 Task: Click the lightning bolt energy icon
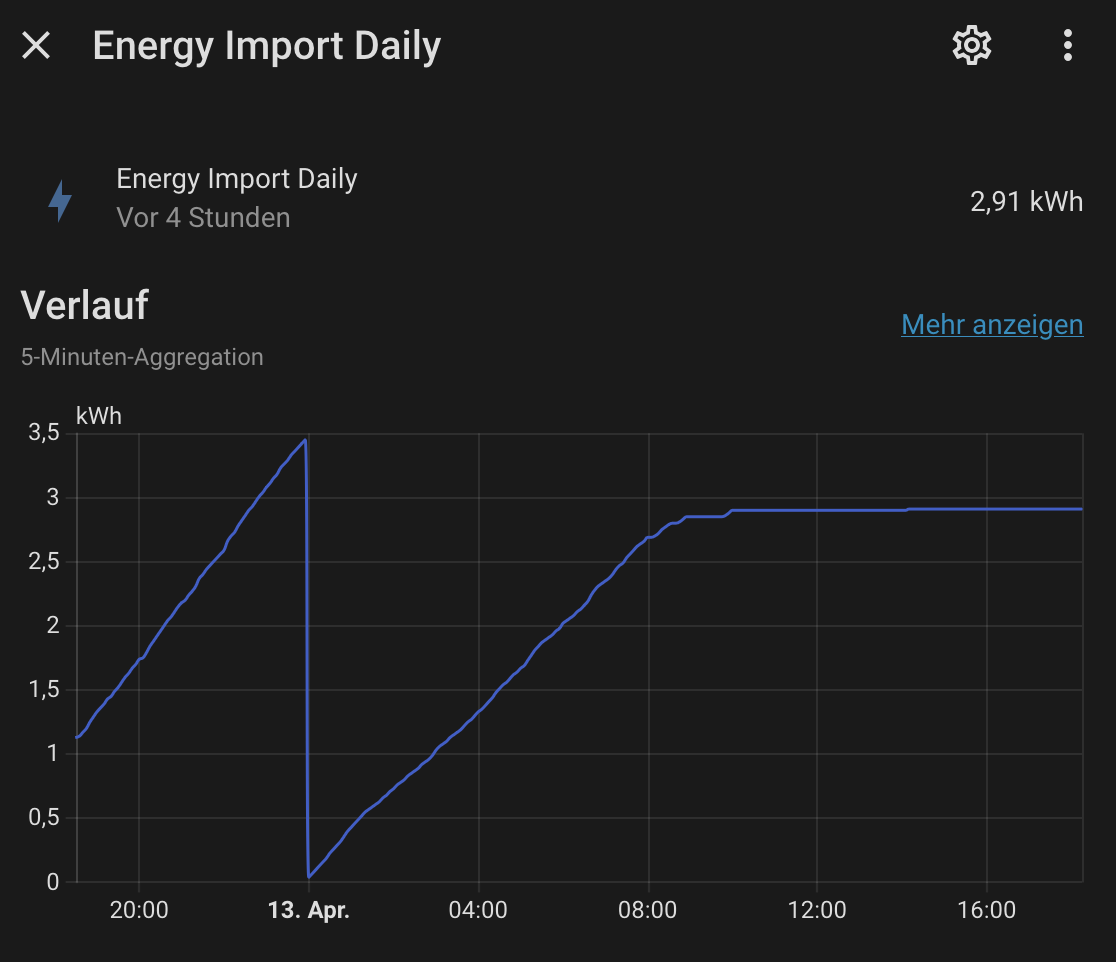click(61, 200)
